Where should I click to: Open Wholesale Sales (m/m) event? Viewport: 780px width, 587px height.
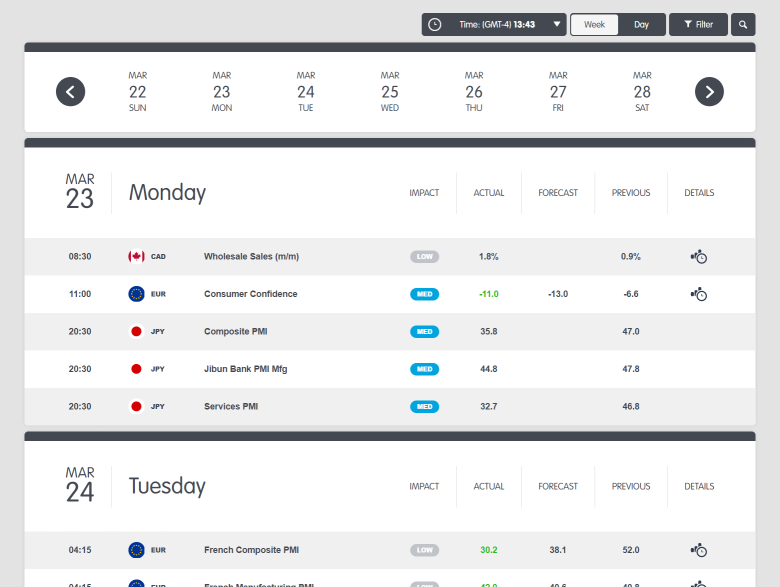251,257
